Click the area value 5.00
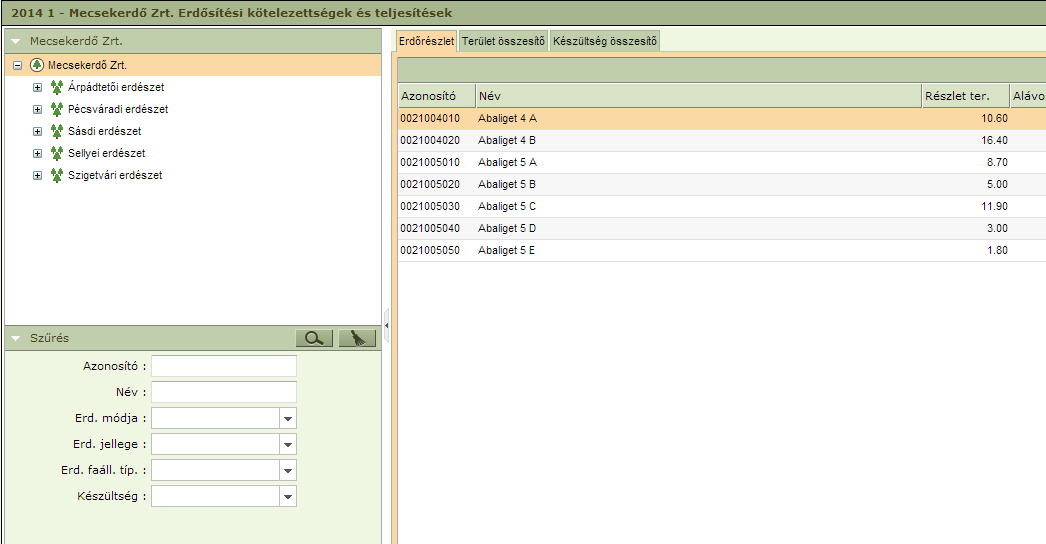Image resolution: width=1046 pixels, height=544 pixels. click(x=997, y=184)
